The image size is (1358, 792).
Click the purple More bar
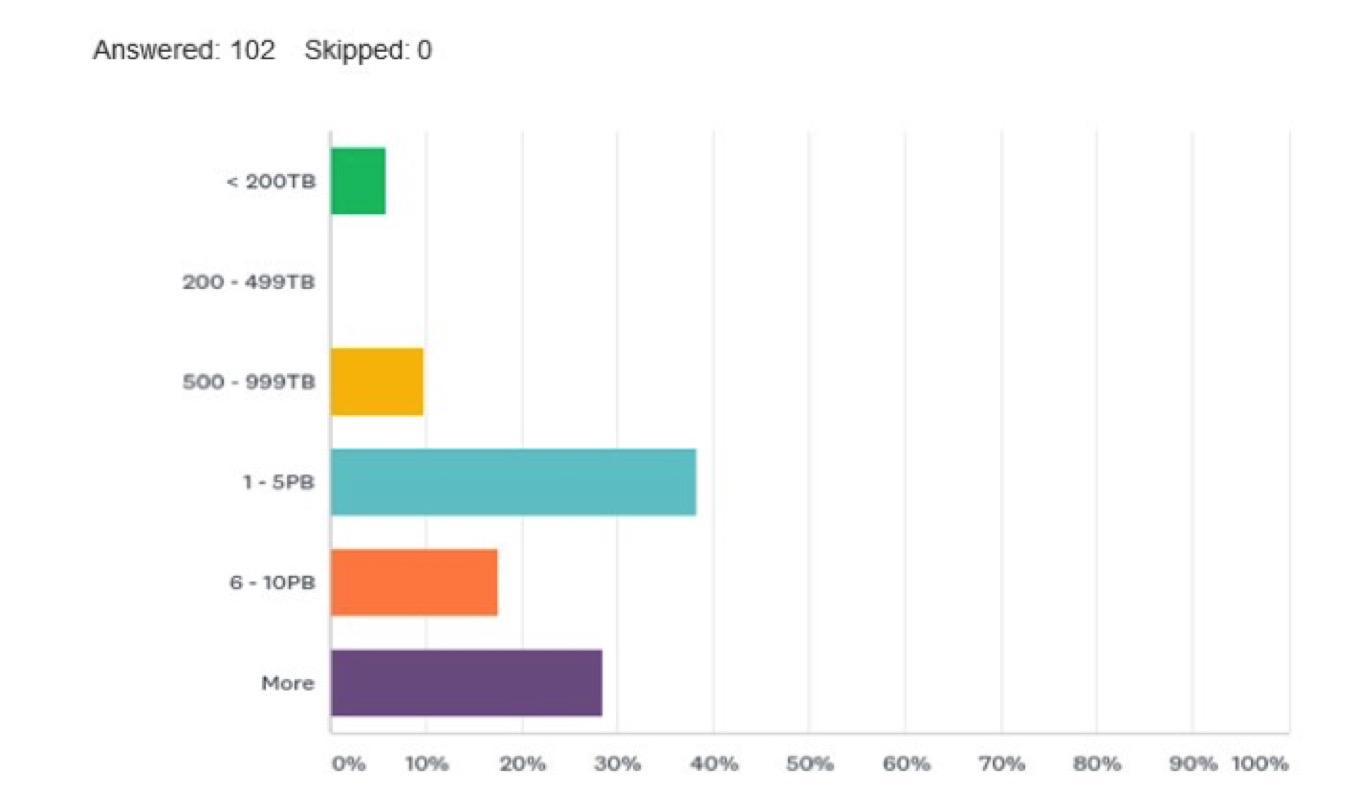466,683
